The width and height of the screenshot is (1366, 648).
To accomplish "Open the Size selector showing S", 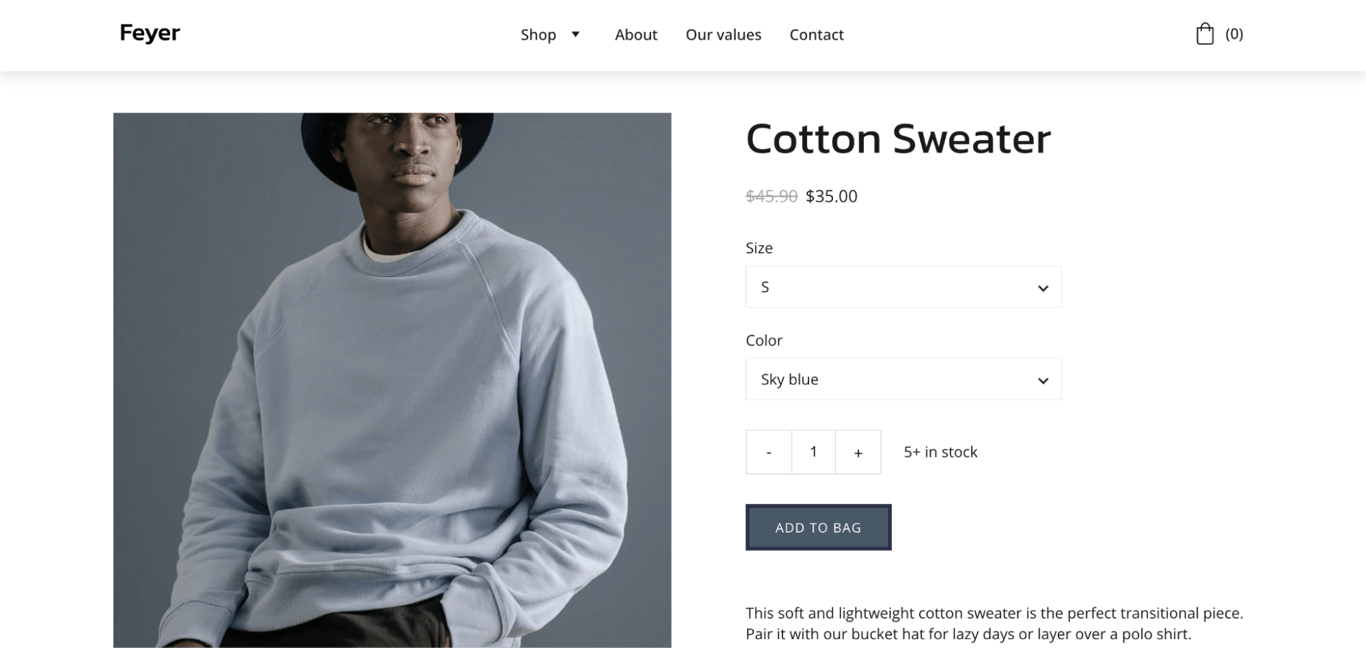I will click(x=902, y=287).
